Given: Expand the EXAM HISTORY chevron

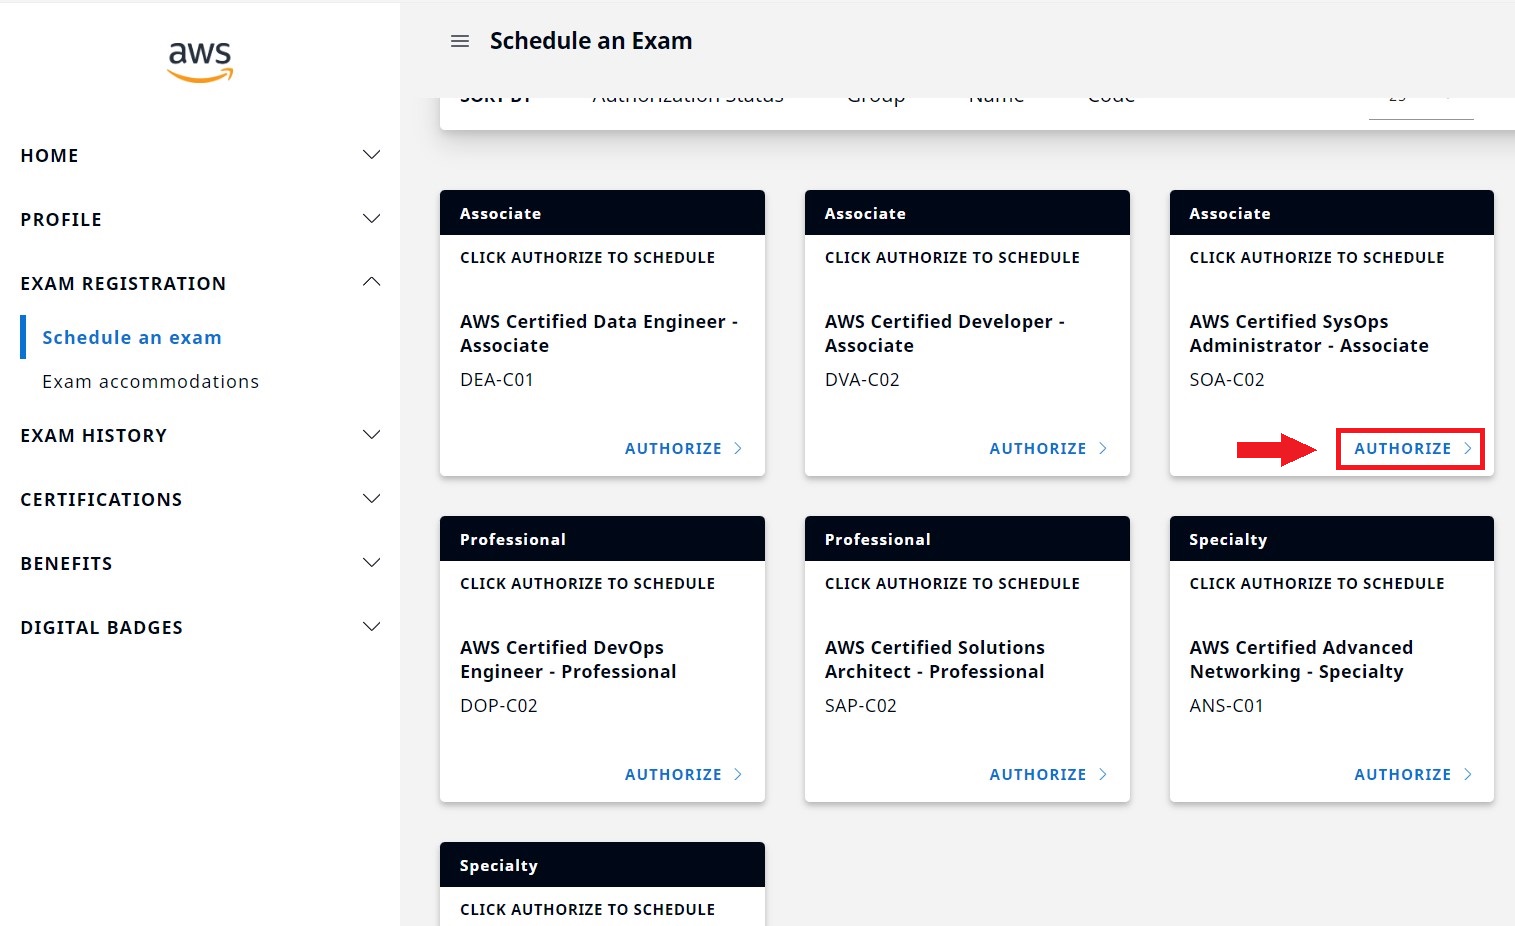Looking at the screenshot, I should pos(371,435).
